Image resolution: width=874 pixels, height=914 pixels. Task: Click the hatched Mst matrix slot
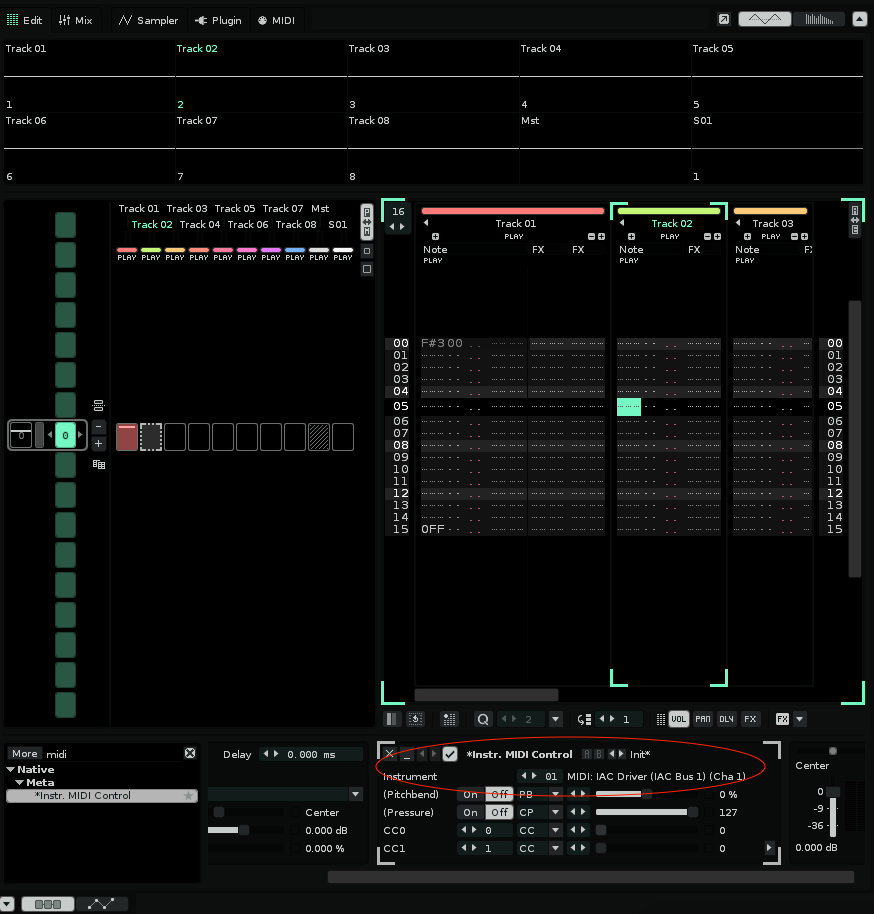318,437
